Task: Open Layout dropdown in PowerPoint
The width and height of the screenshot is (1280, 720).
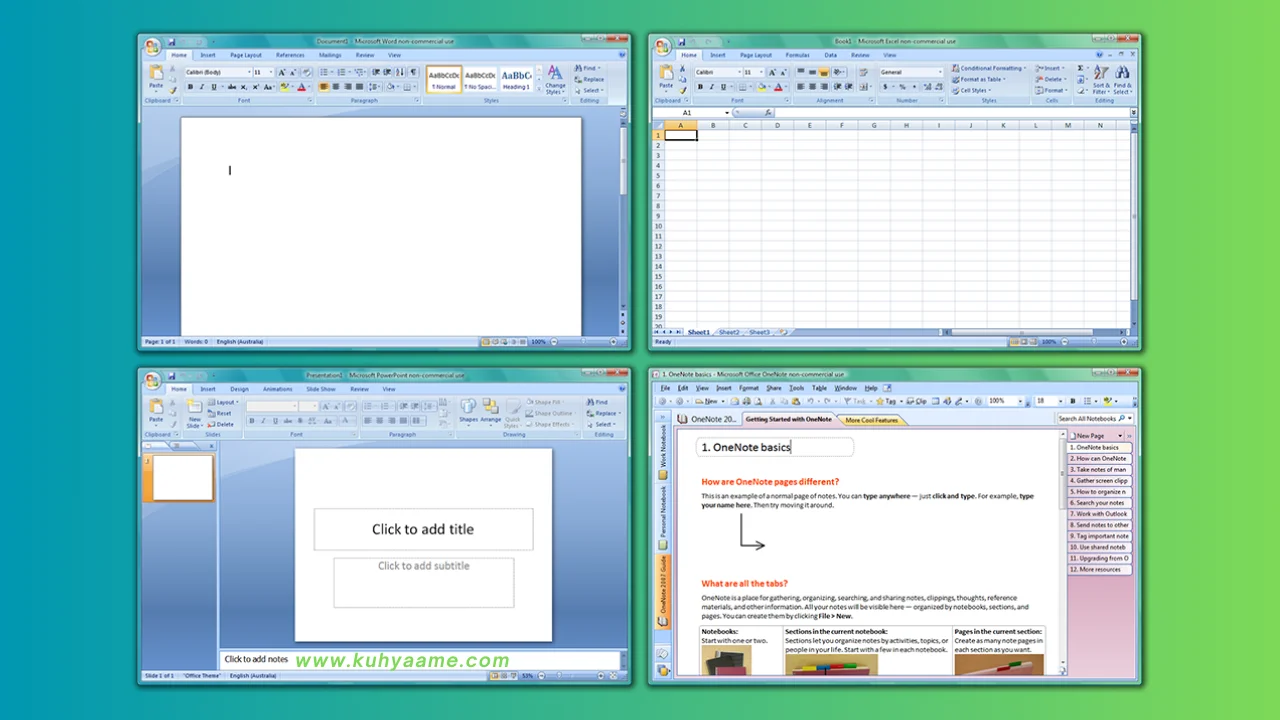Action: [x=223, y=402]
